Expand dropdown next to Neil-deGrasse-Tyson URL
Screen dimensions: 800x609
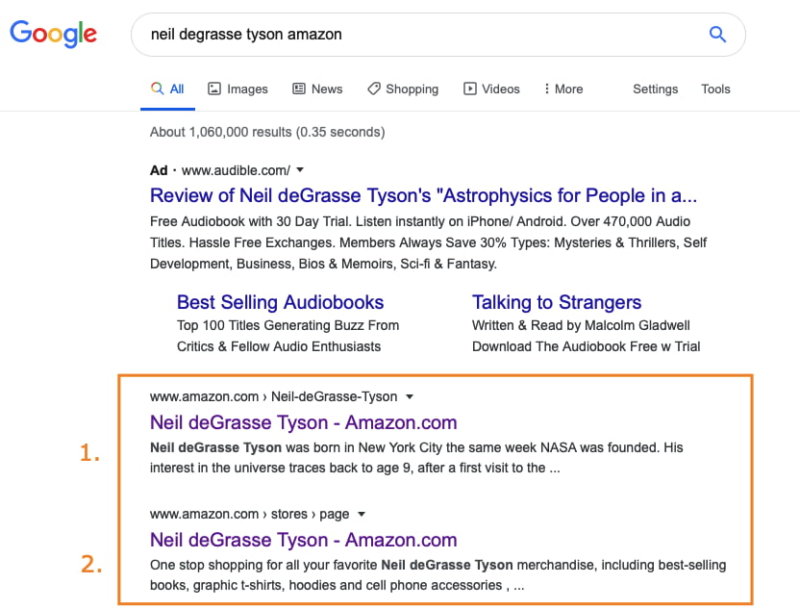click(409, 396)
